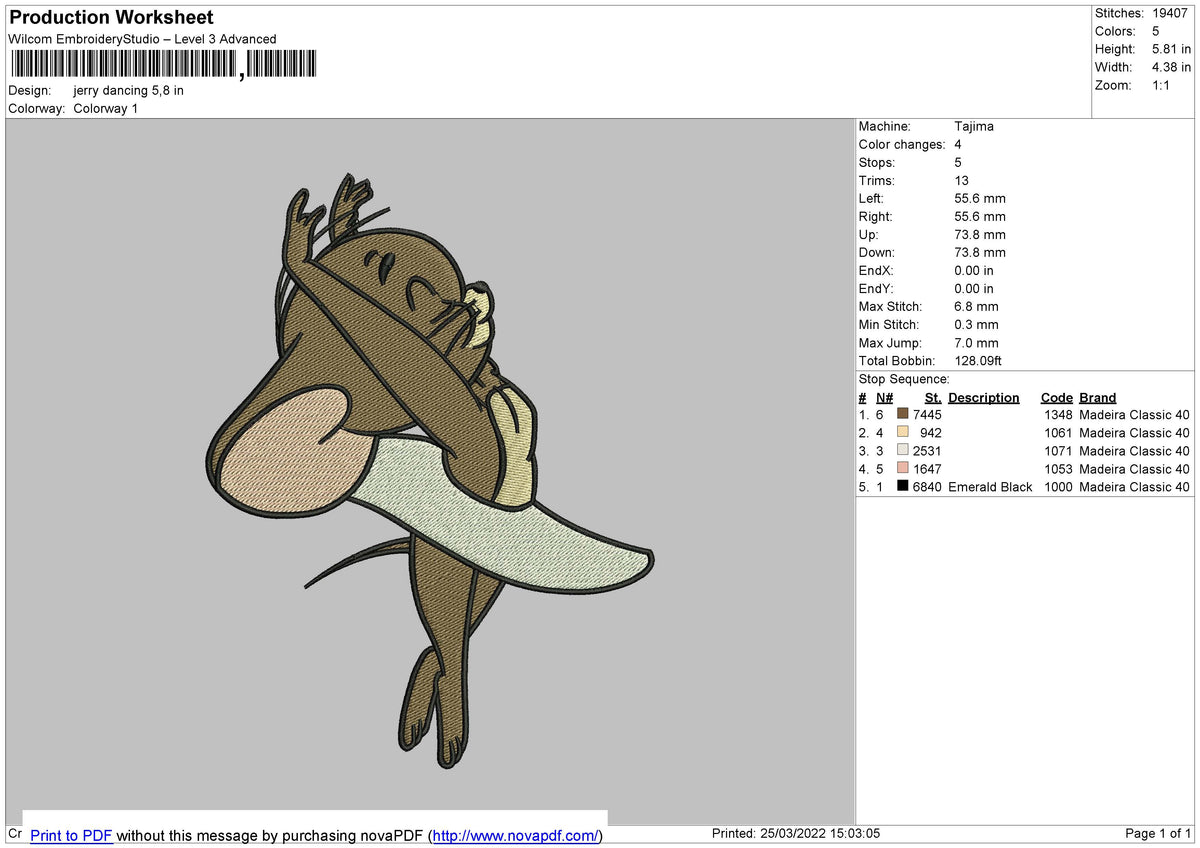Click the light 2531 thread color swatch
Image resolution: width=1200 pixels, height=848 pixels.
903,451
